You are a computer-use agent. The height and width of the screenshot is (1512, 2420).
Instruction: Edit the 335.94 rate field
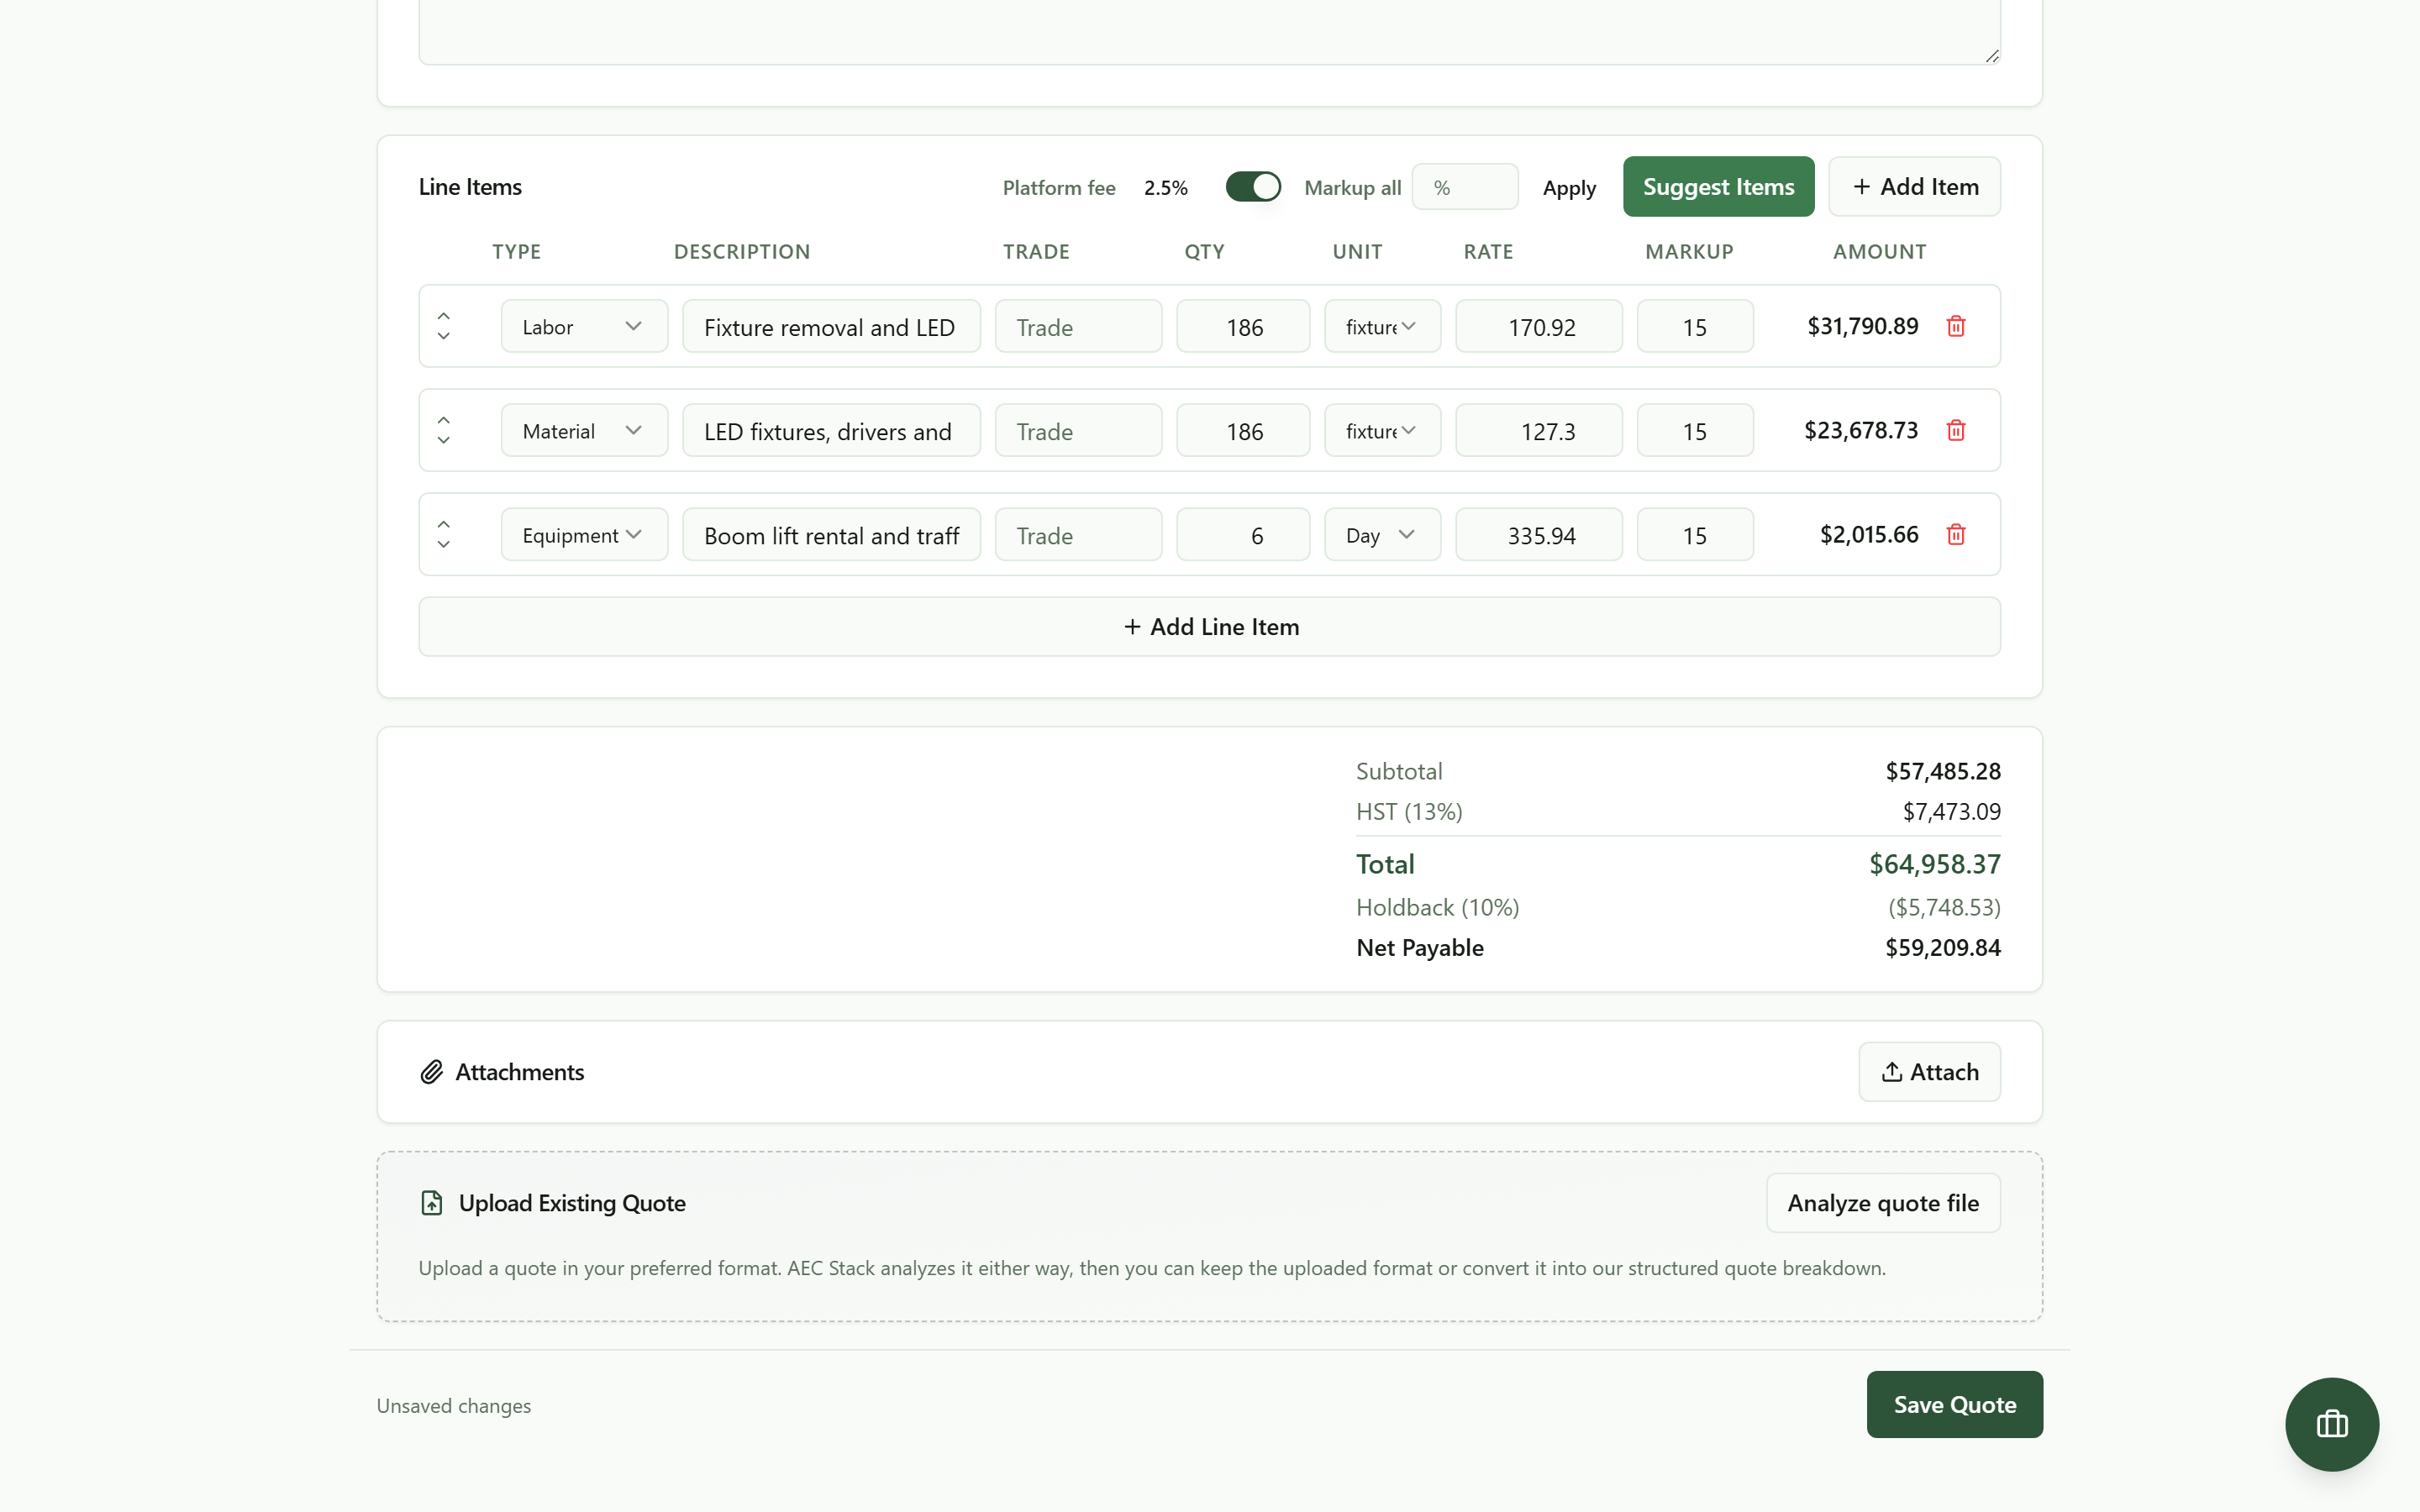[1538, 534]
